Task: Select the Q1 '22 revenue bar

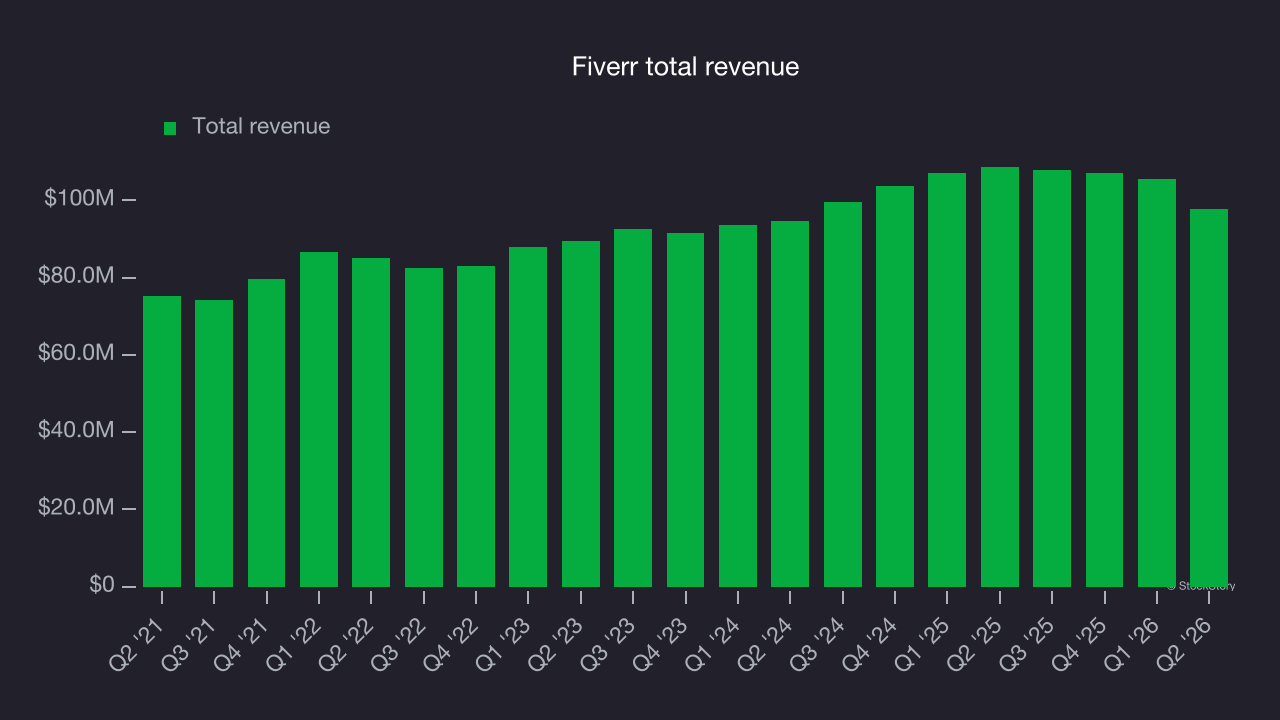Action: point(319,419)
